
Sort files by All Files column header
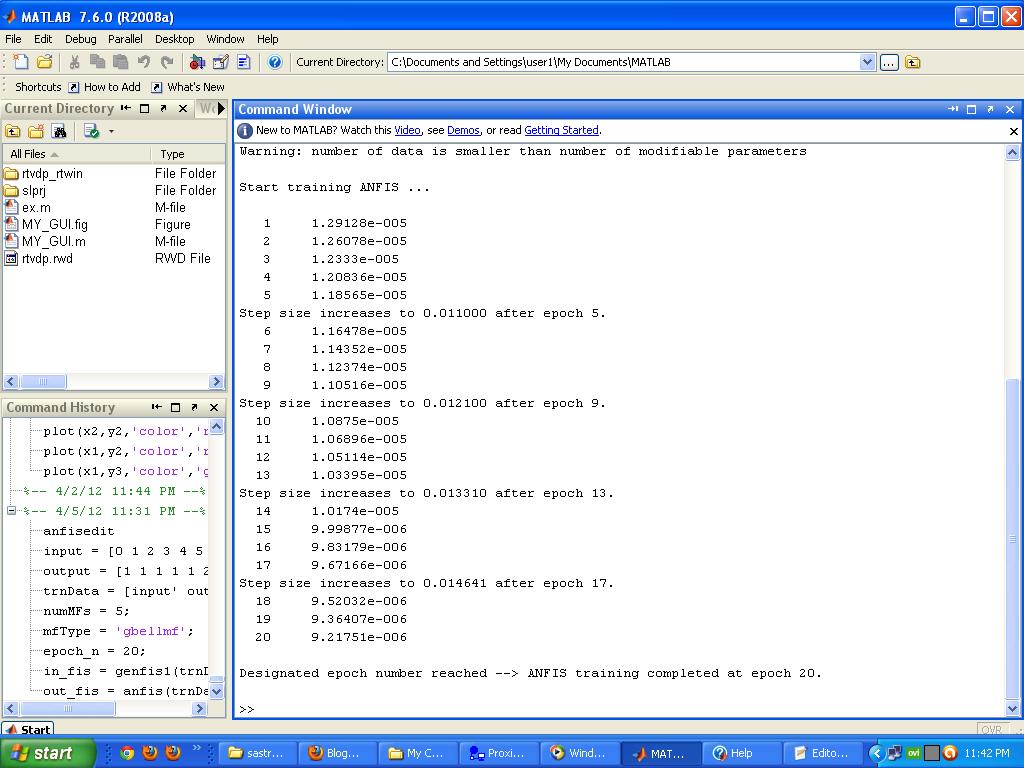tap(76, 154)
